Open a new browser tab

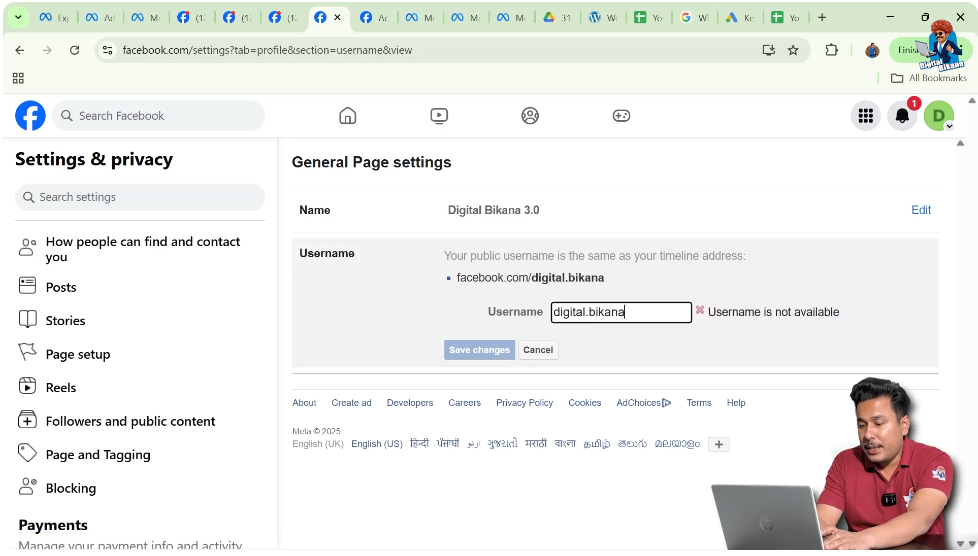tap(822, 17)
